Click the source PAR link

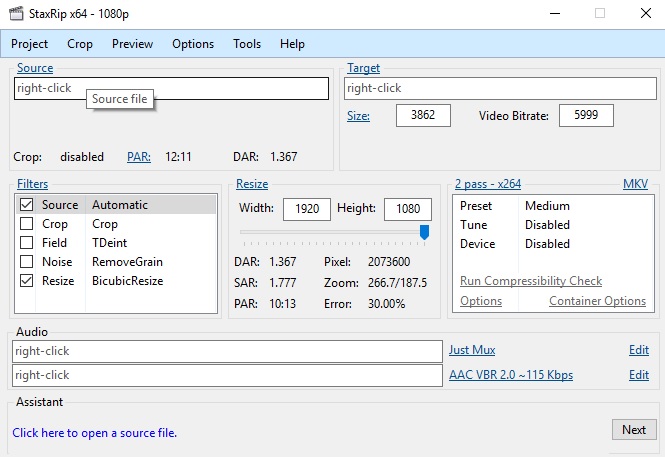click(139, 157)
